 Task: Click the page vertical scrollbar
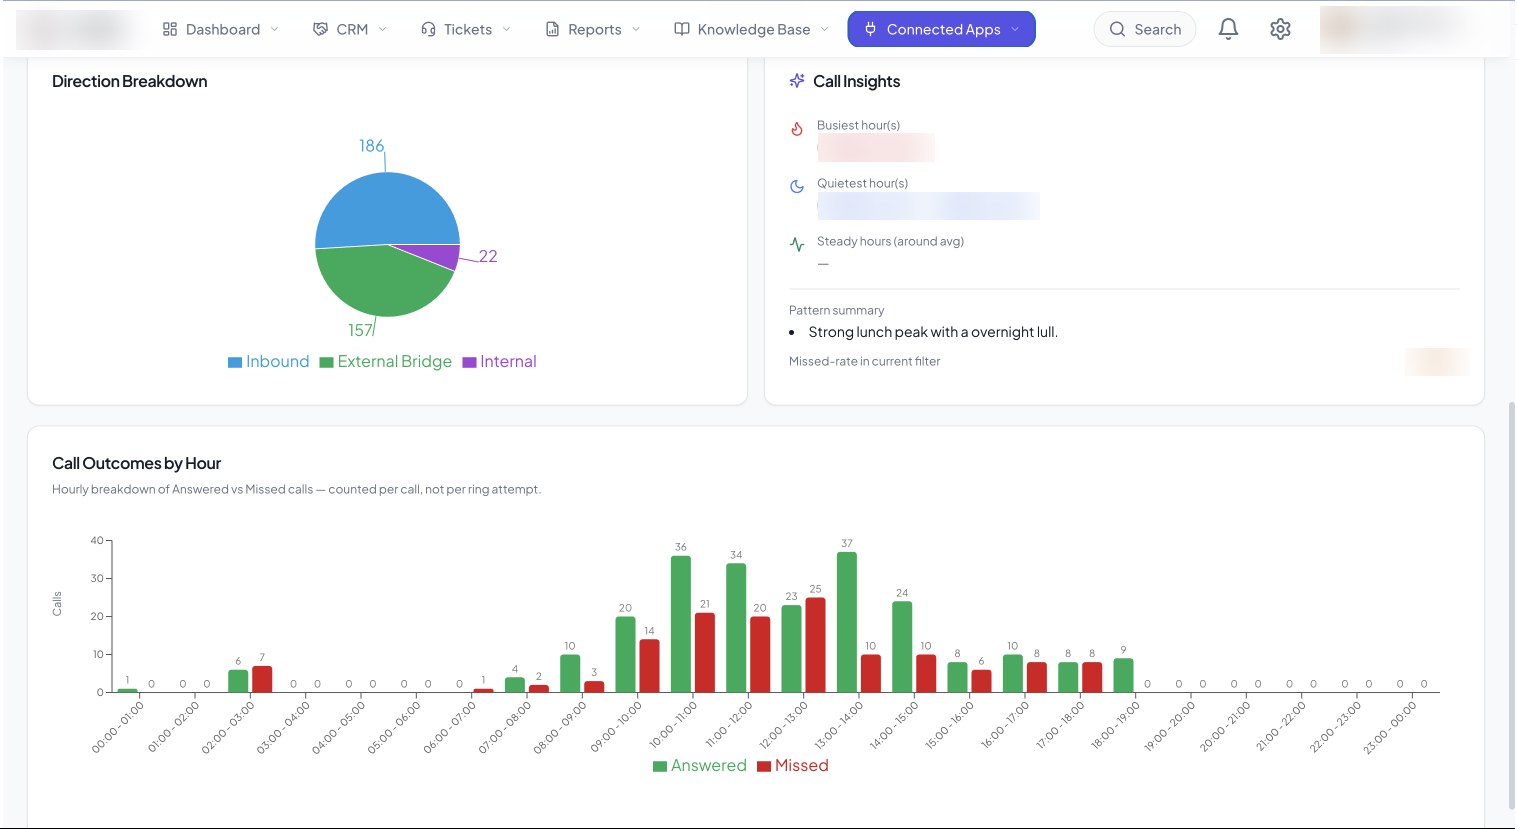(x=1510, y=604)
